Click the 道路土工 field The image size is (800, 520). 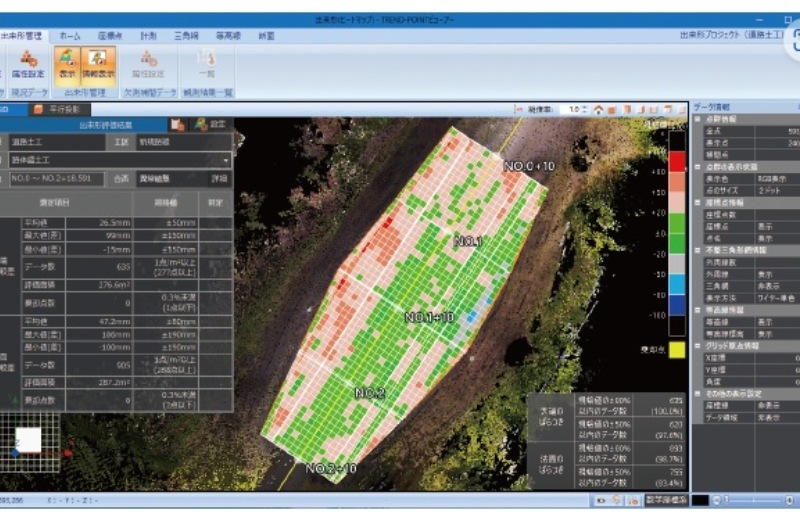[x=56, y=142]
